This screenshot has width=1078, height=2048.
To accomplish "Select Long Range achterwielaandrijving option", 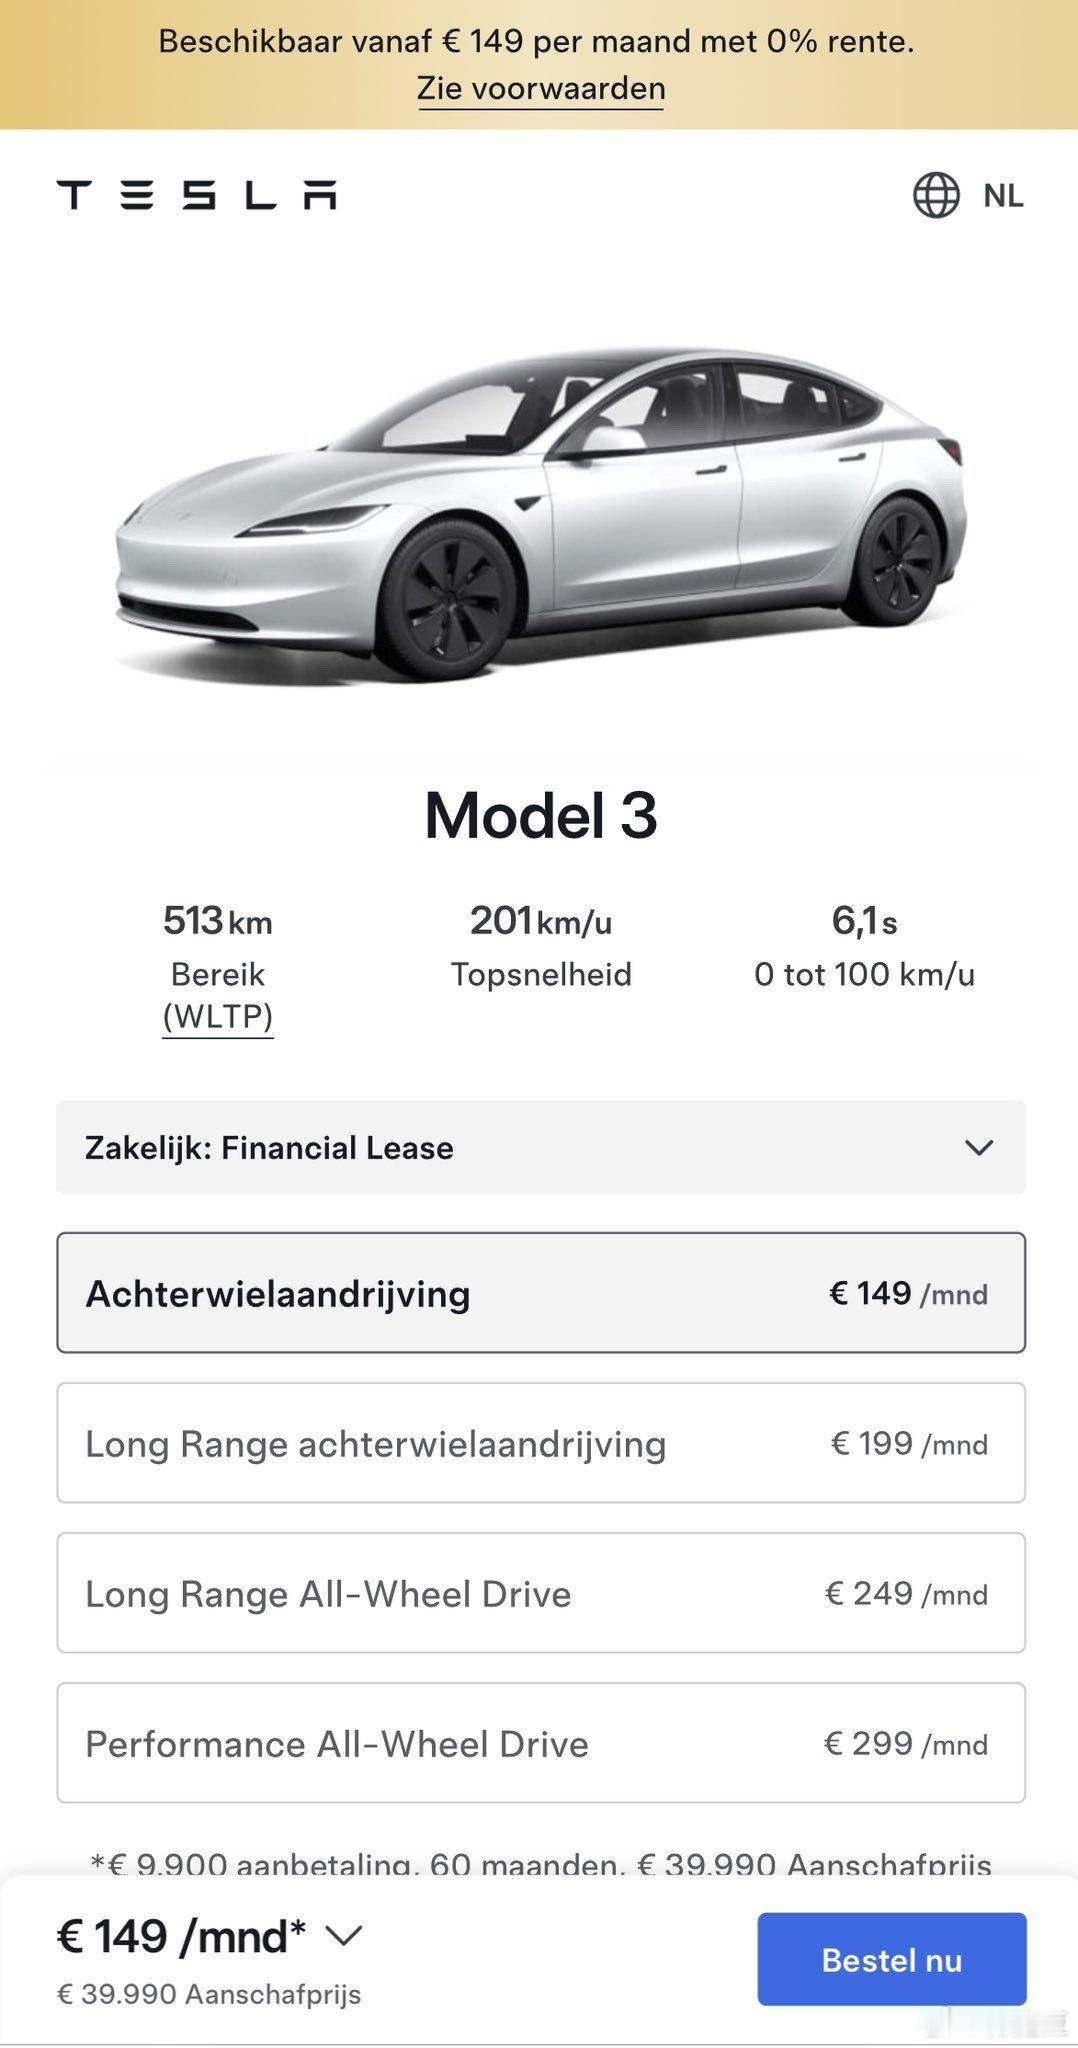I will point(541,1443).
